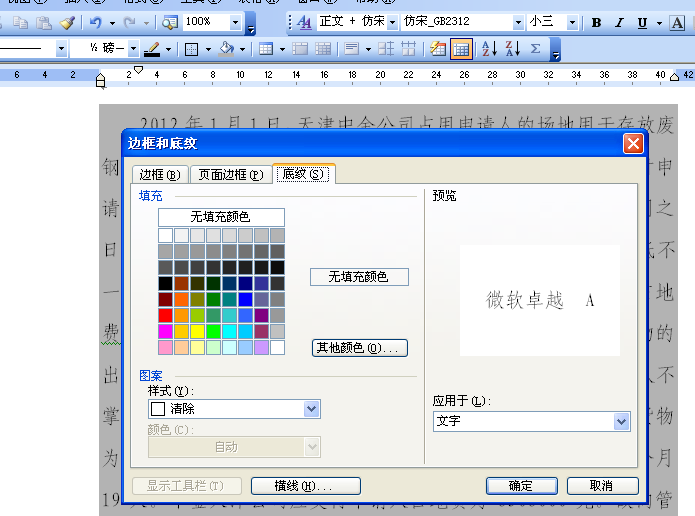Open the 100% zoom dropdown
The height and width of the screenshot is (516, 695).
[x=235, y=22]
